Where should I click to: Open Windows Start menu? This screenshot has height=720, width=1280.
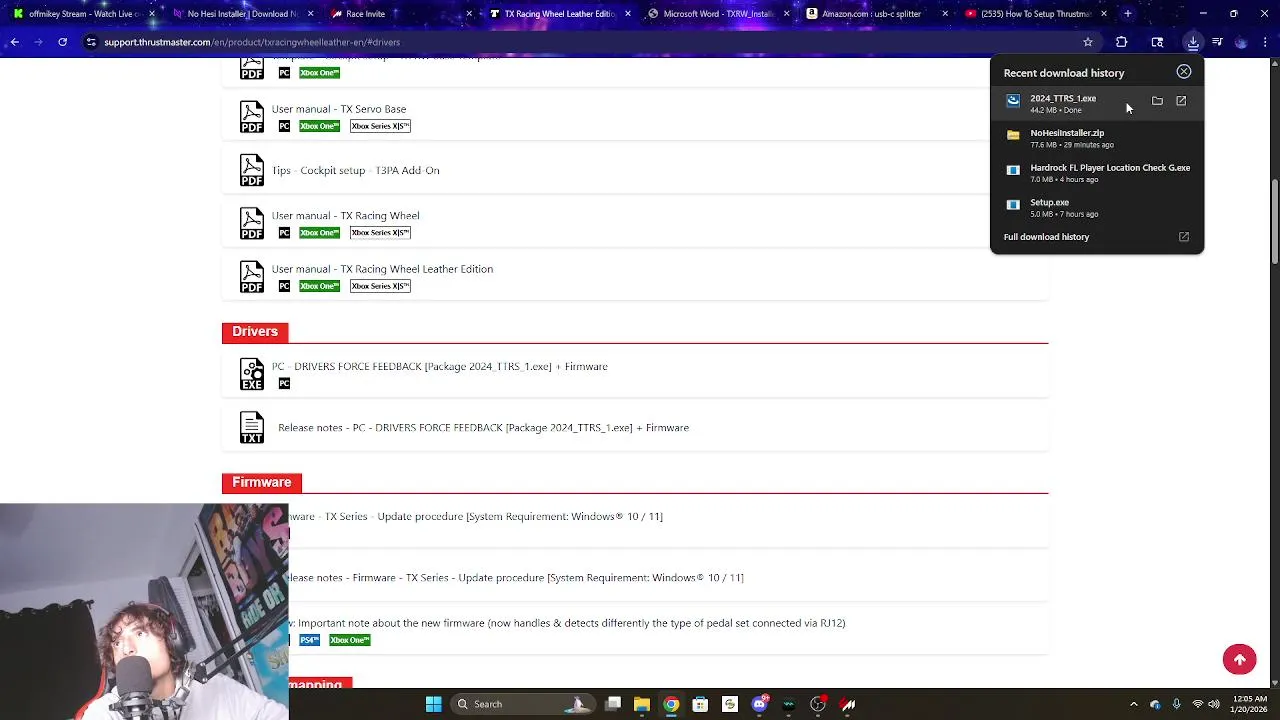point(433,704)
